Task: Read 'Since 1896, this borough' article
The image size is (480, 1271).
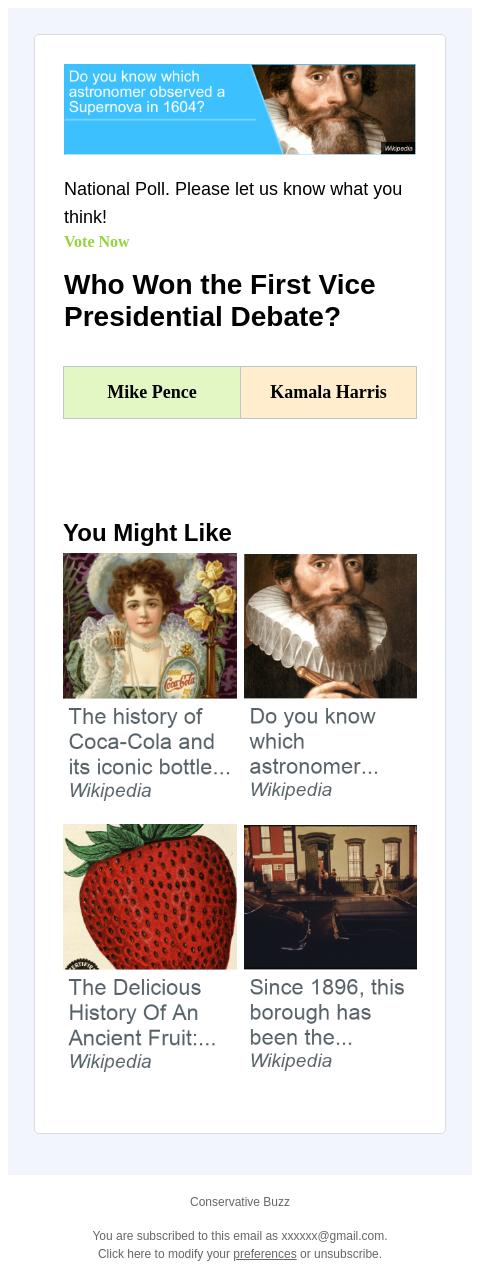Action: [327, 1012]
